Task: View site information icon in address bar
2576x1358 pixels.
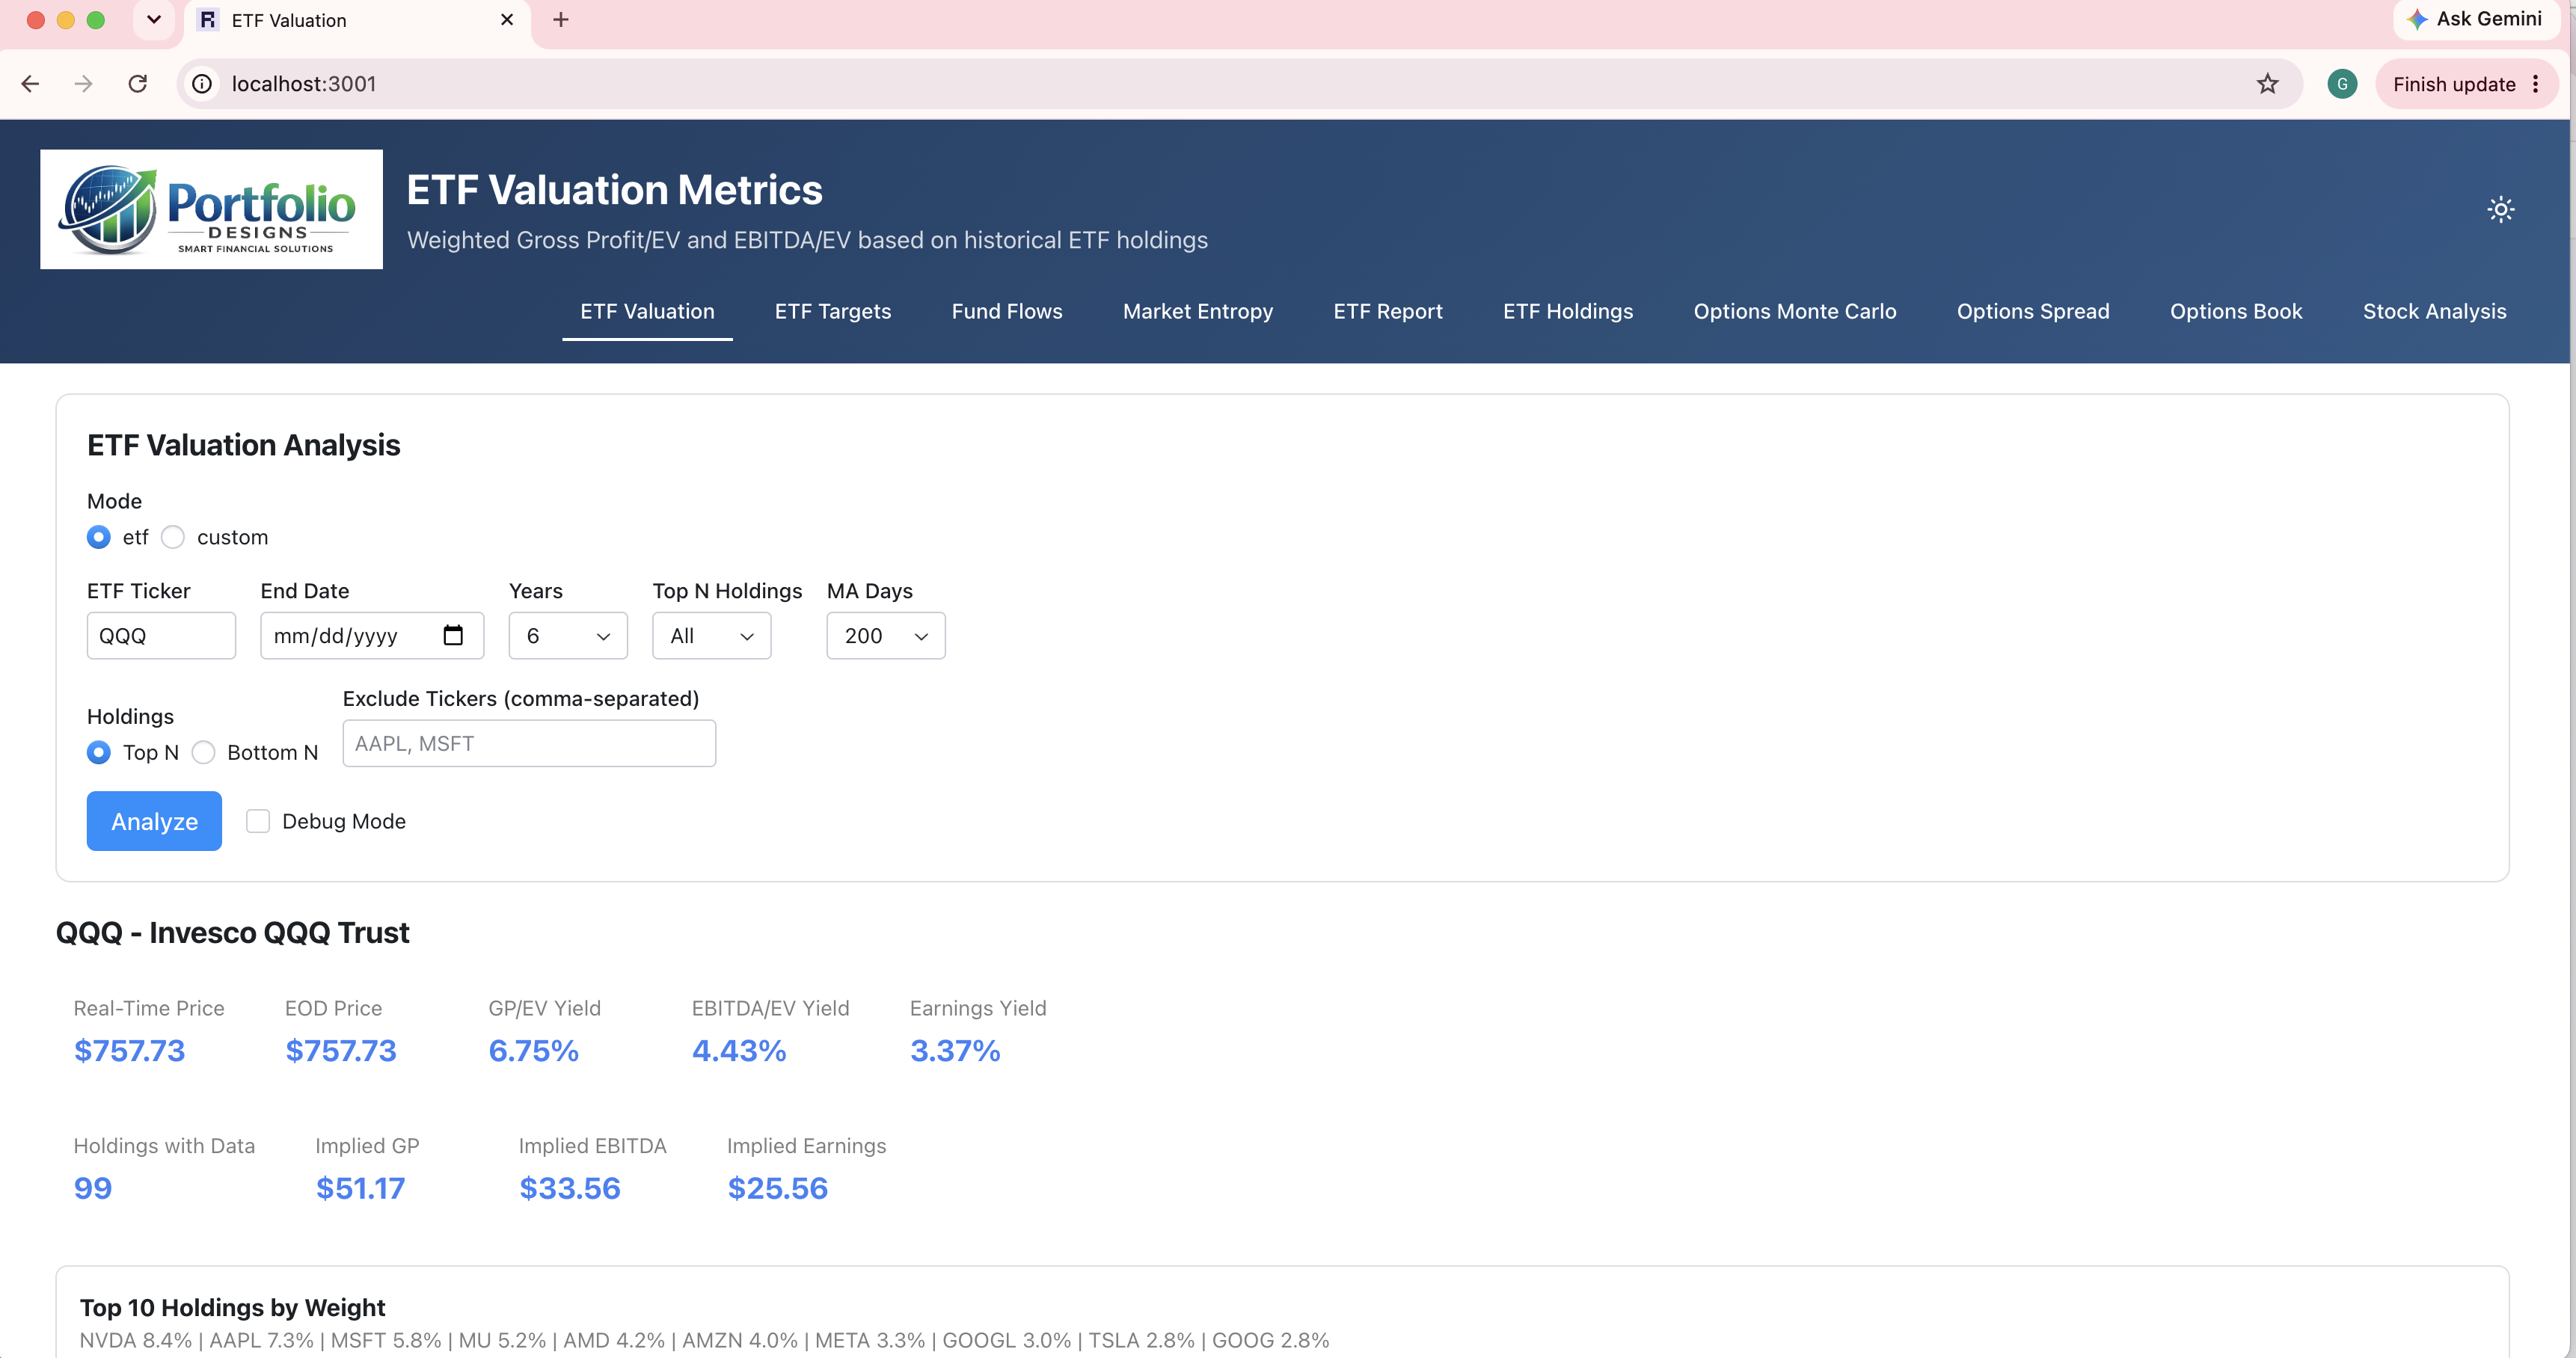Action: pyautogui.click(x=202, y=84)
